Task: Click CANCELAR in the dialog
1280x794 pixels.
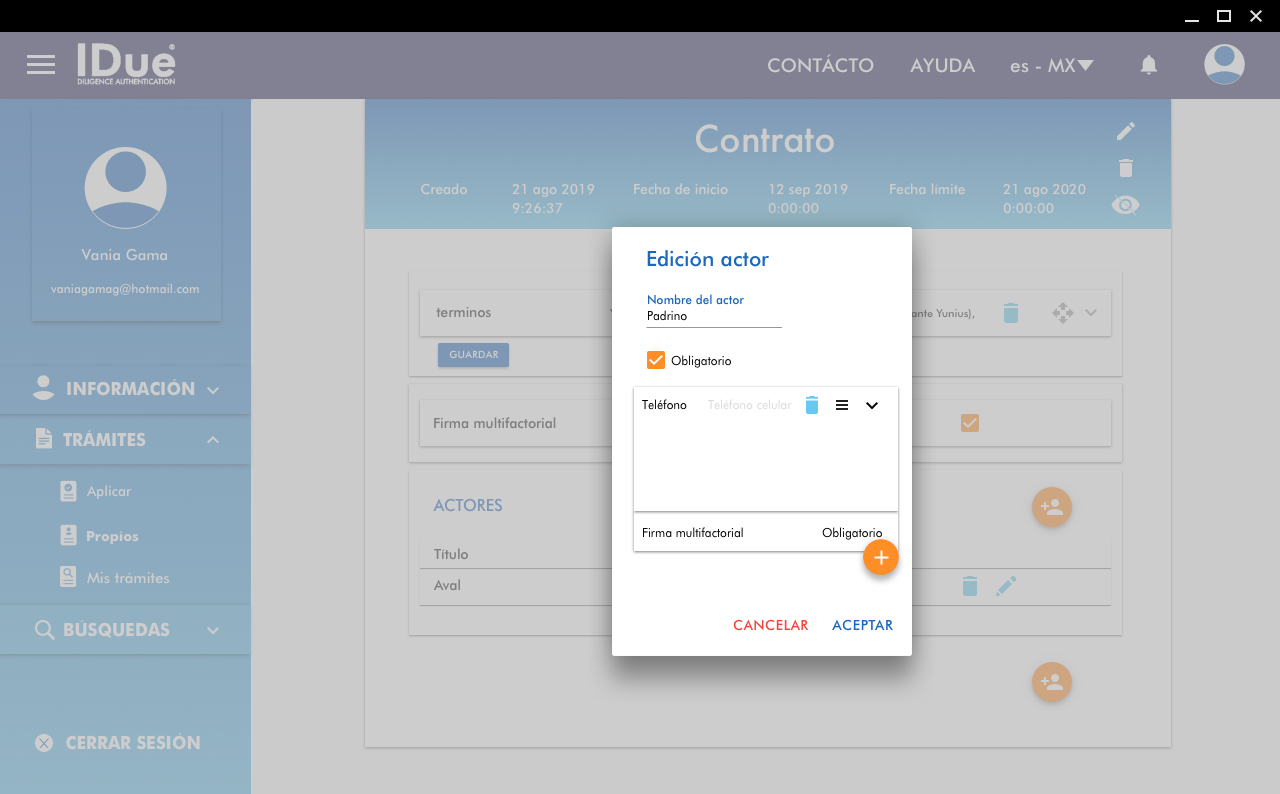Action: (x=770, y=625)
